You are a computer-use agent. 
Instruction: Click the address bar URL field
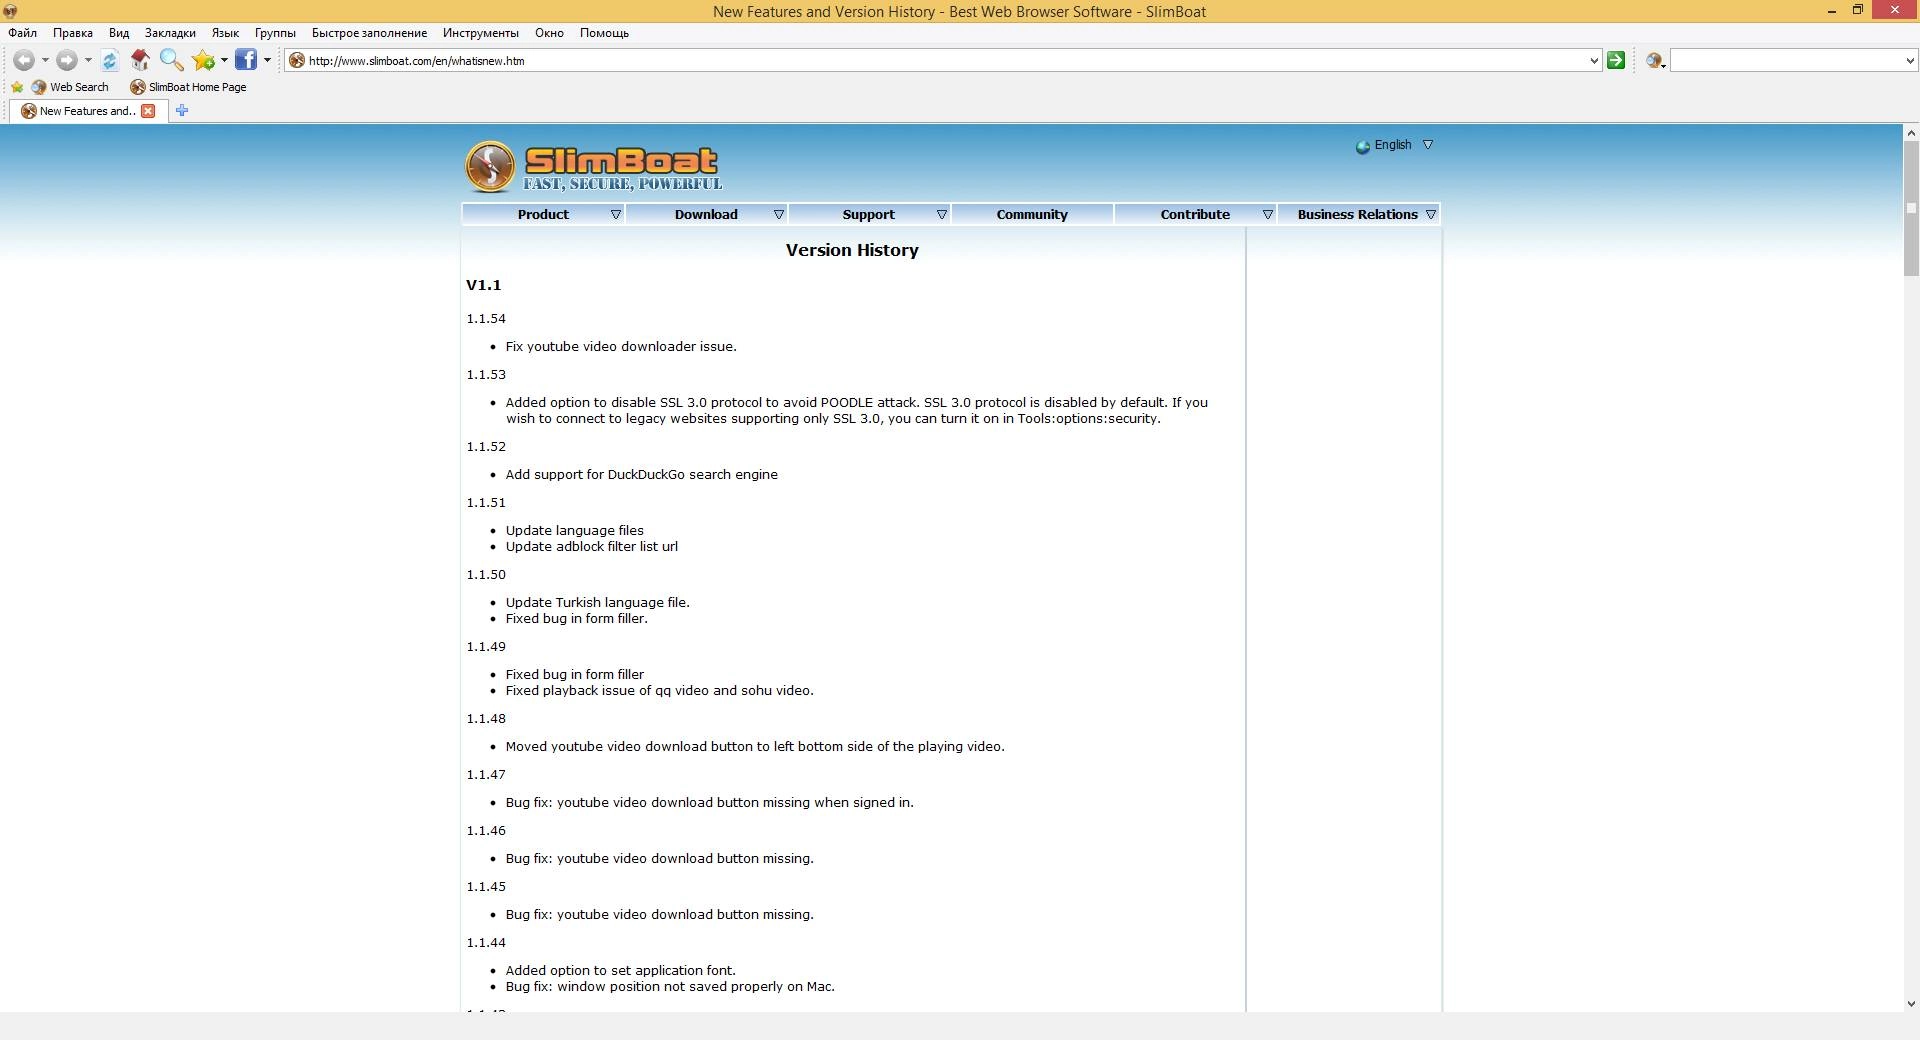(945, 61)
